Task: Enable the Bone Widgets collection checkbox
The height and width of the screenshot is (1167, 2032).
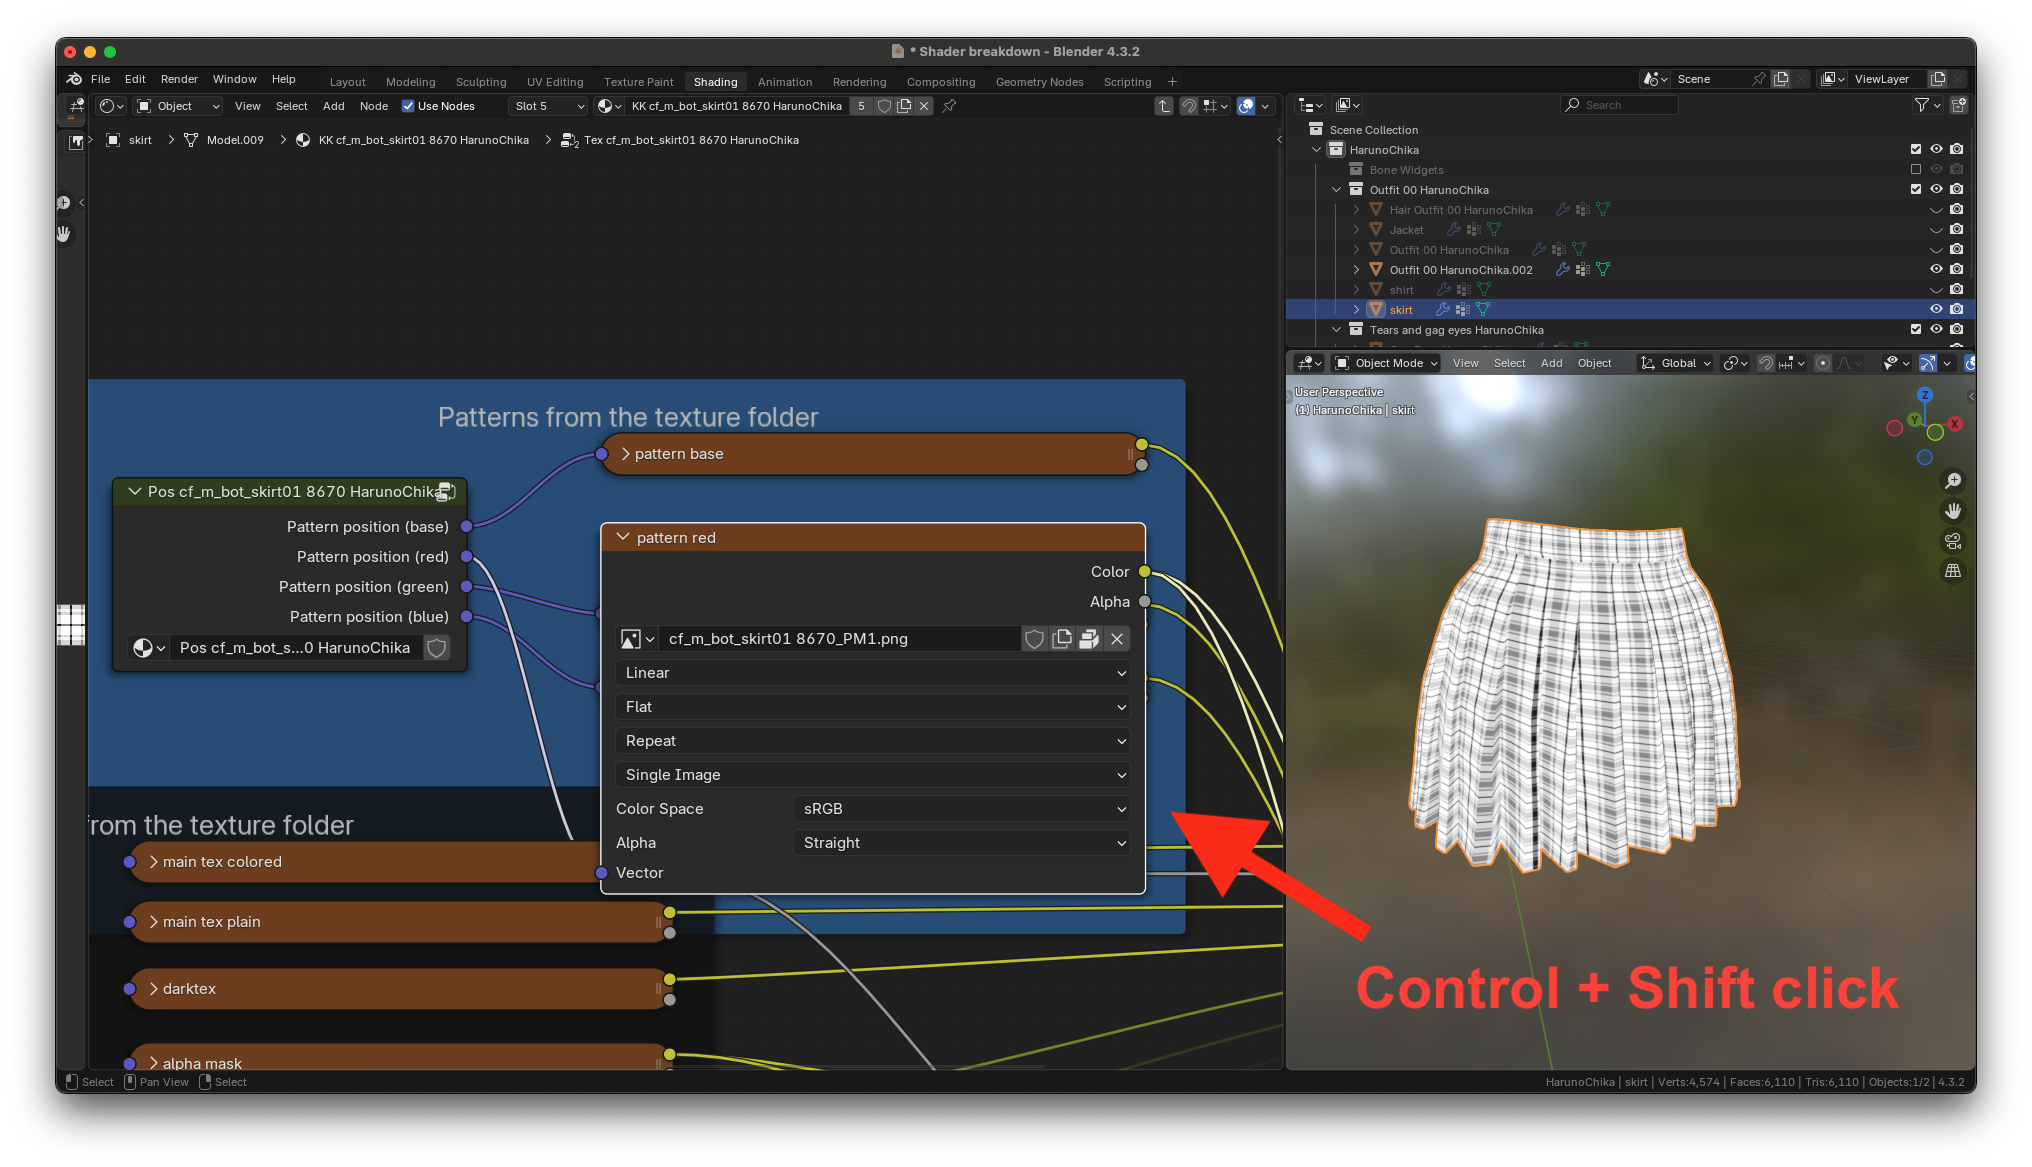Action: click(x=1916, y=170)
